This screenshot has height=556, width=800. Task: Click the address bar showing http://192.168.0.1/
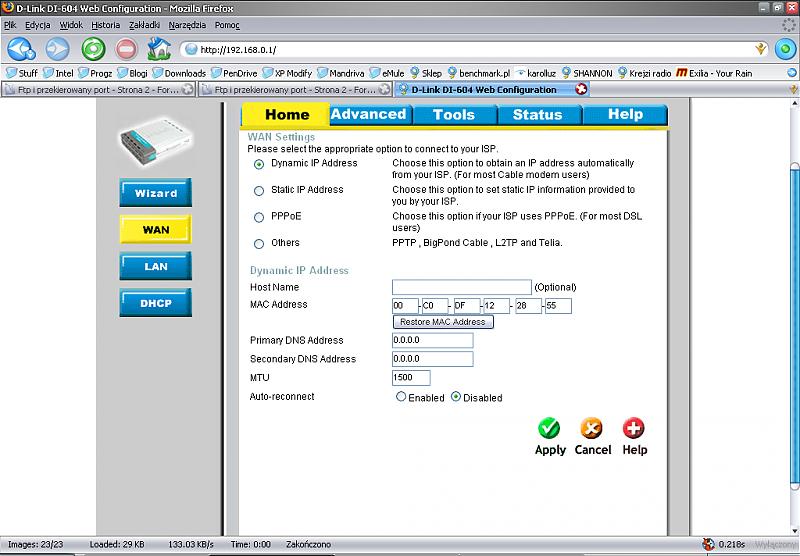[x=474, y=49]
